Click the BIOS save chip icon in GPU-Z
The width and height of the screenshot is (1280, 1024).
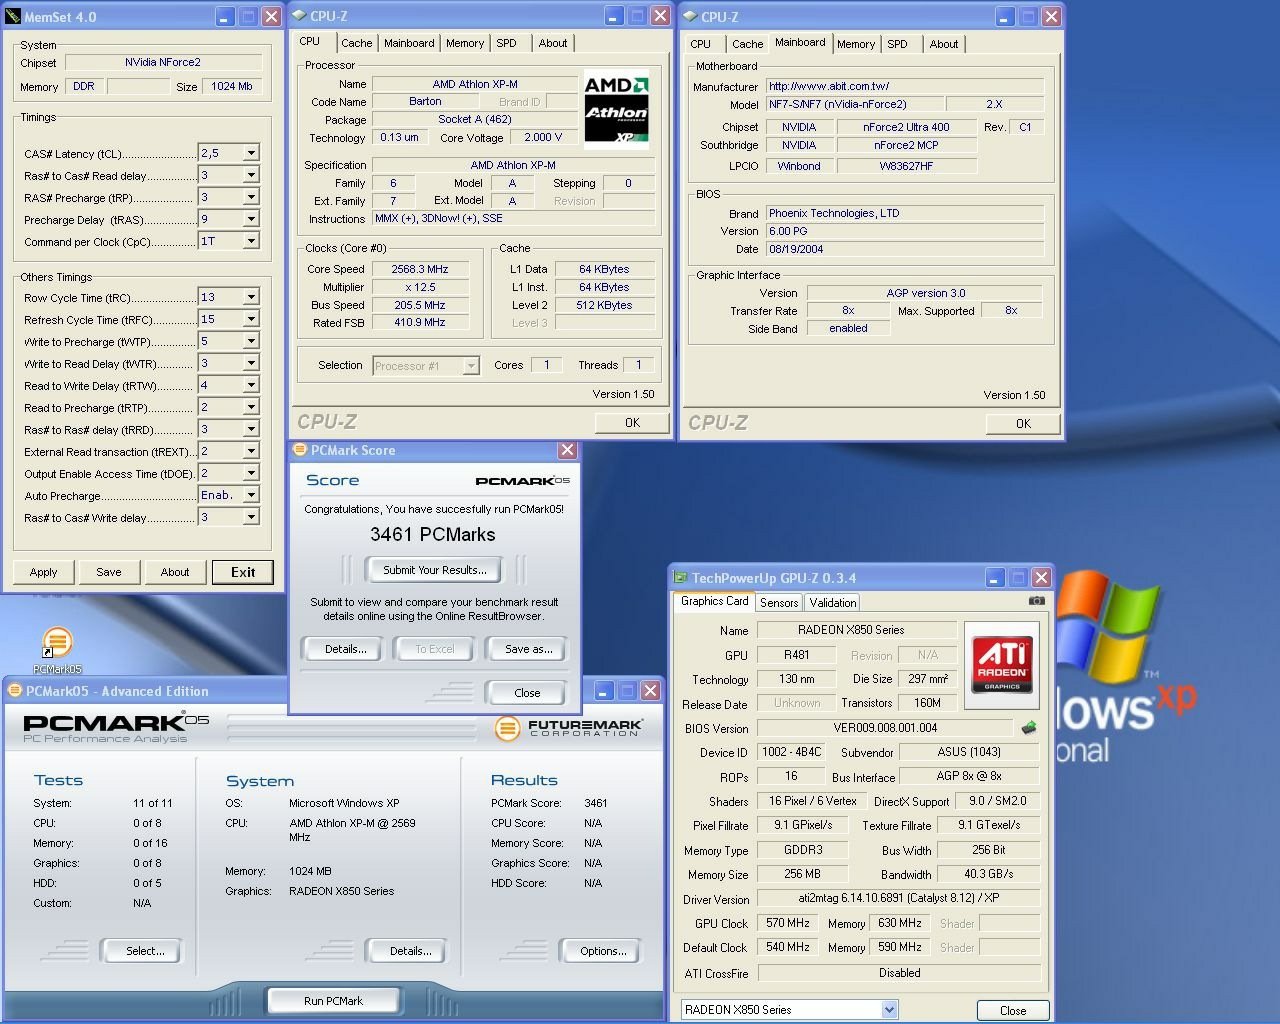pyautogui.click(x=1028, y=728)
